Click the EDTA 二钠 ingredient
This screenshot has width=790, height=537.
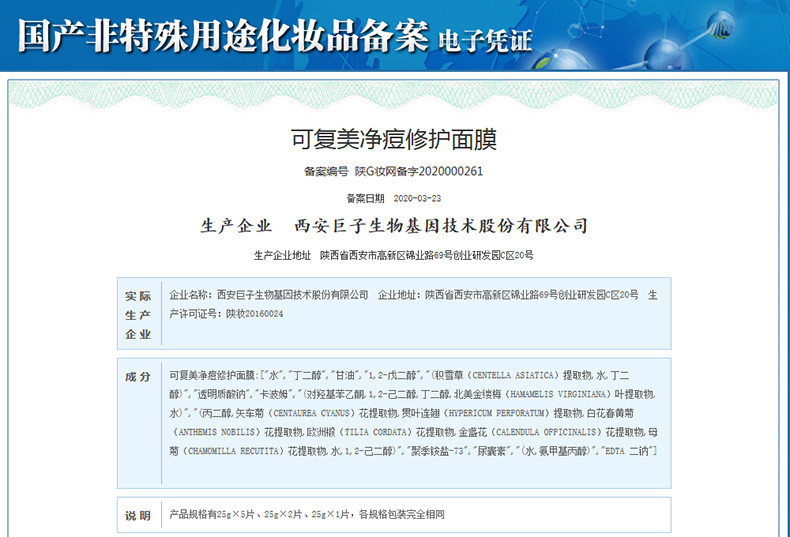pyautogui.click(x=627, y=451)
